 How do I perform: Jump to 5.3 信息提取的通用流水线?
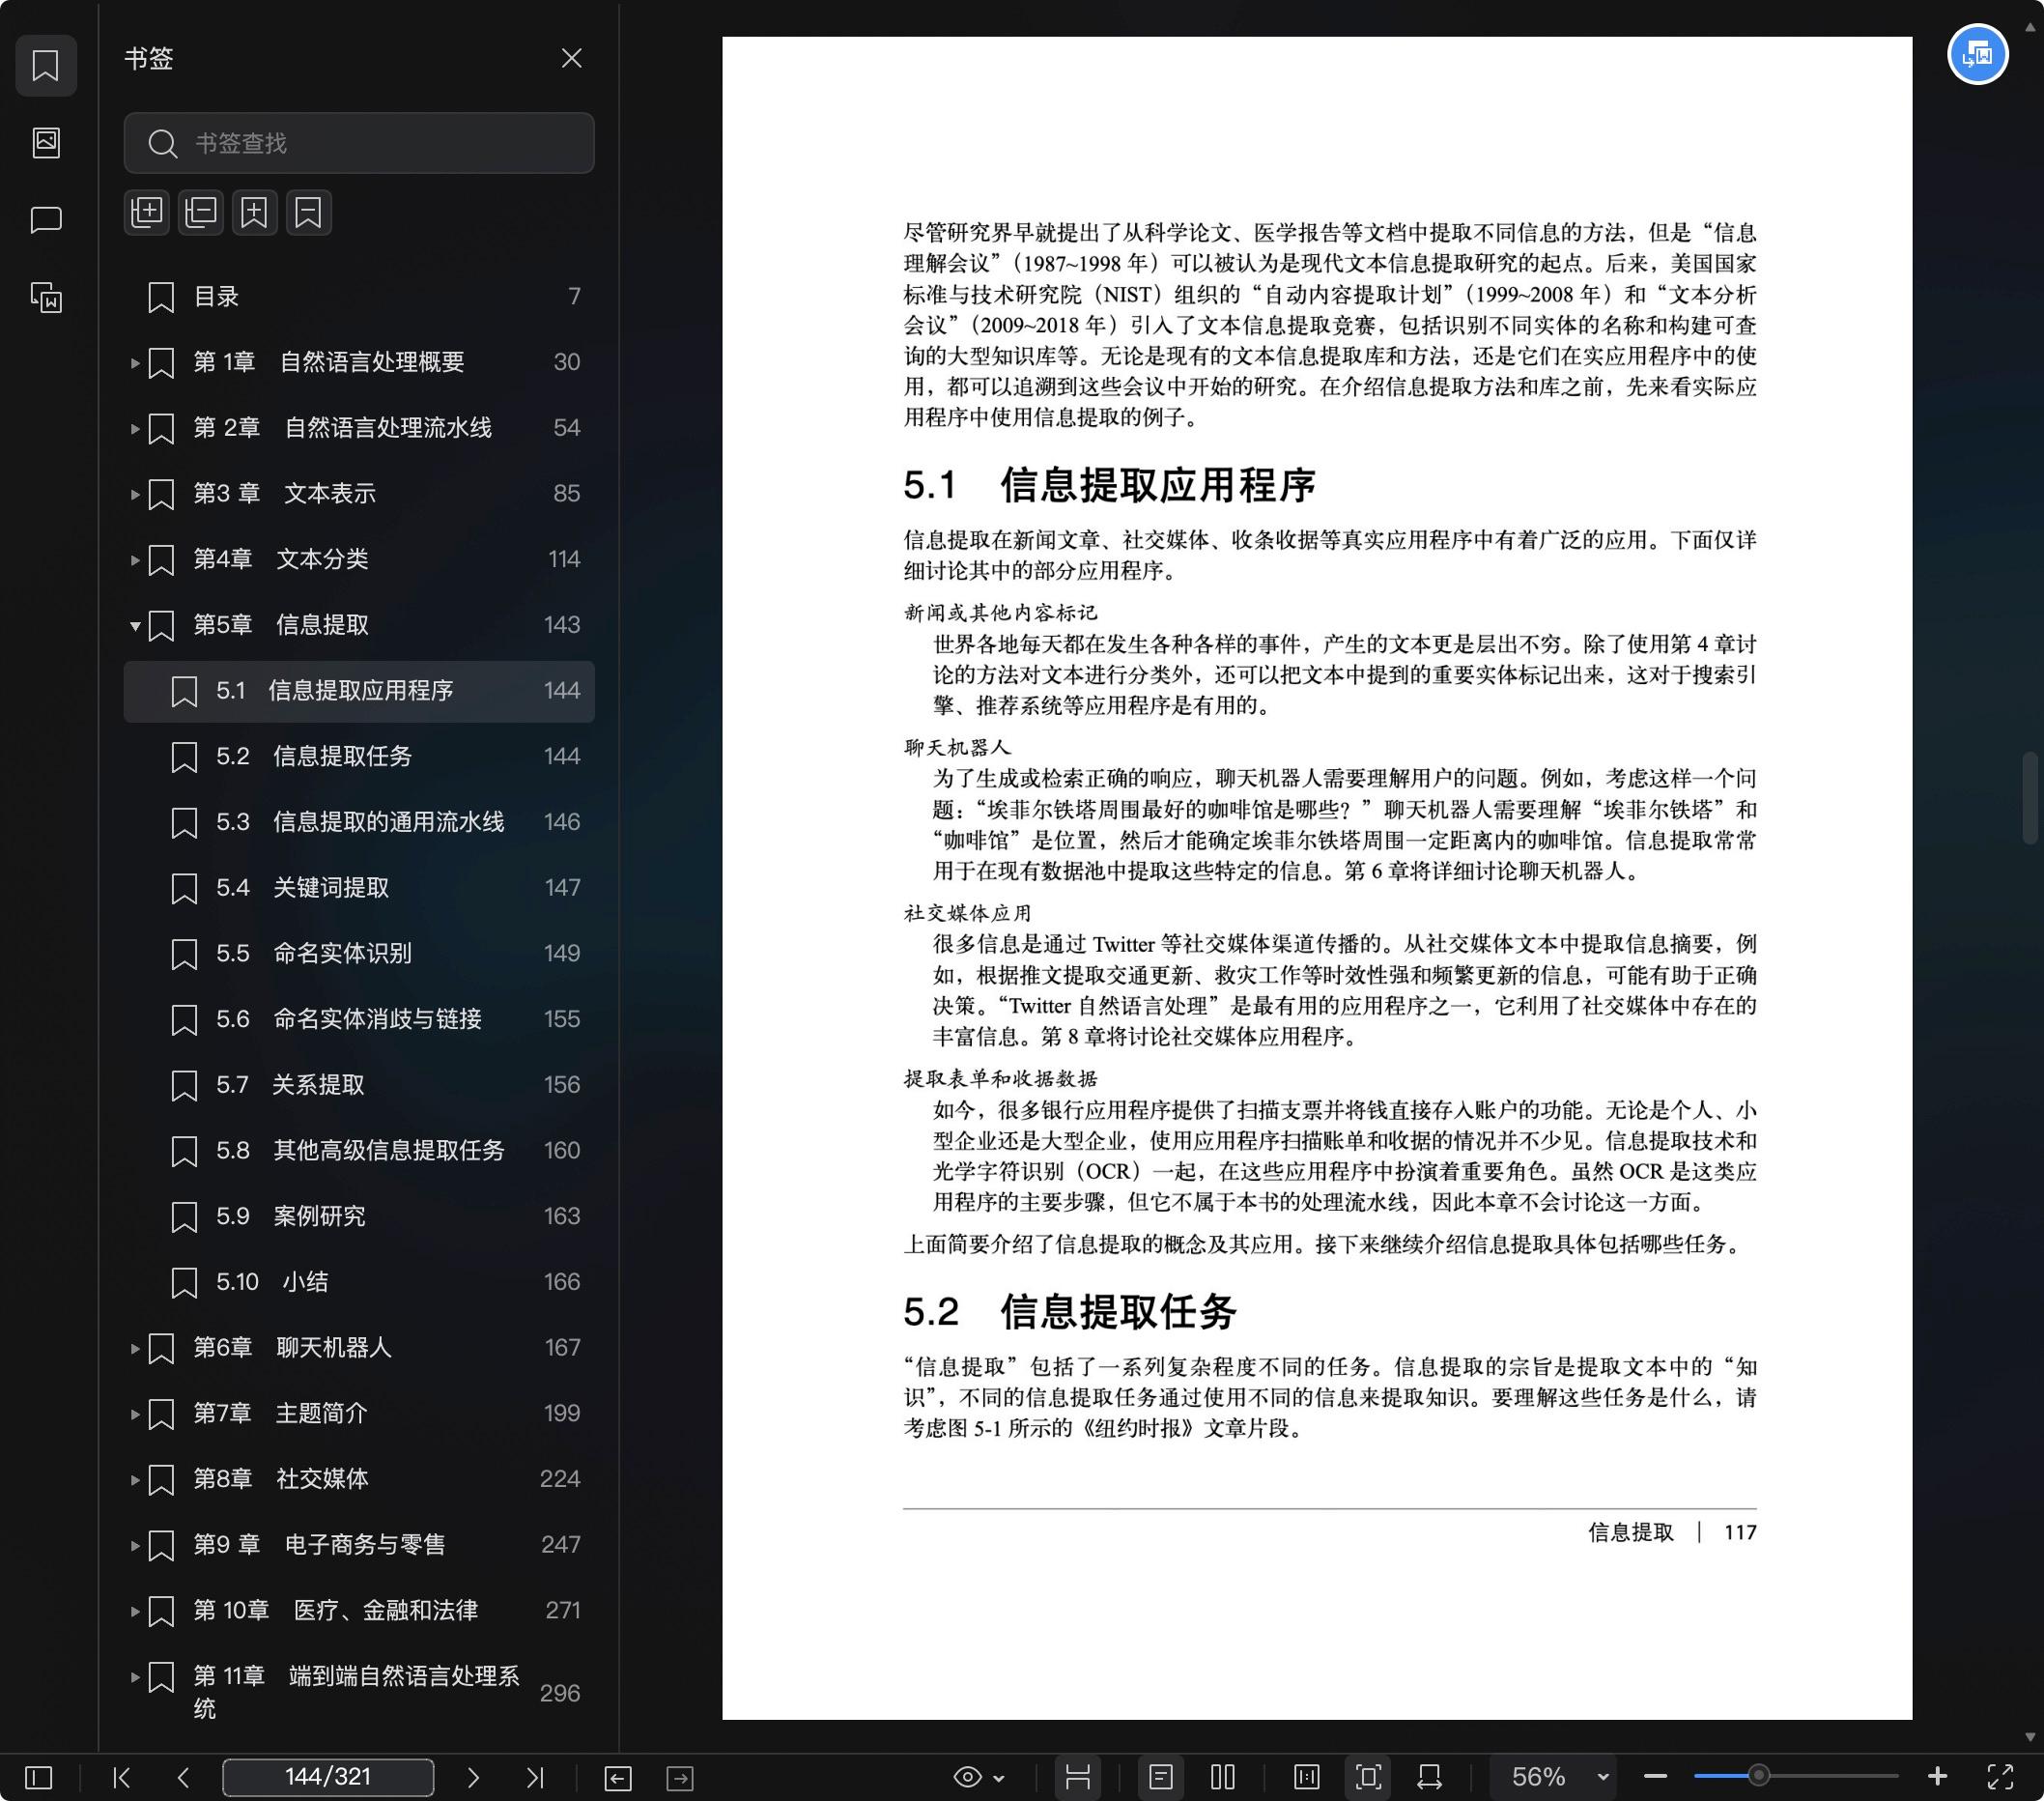[359, 822]
